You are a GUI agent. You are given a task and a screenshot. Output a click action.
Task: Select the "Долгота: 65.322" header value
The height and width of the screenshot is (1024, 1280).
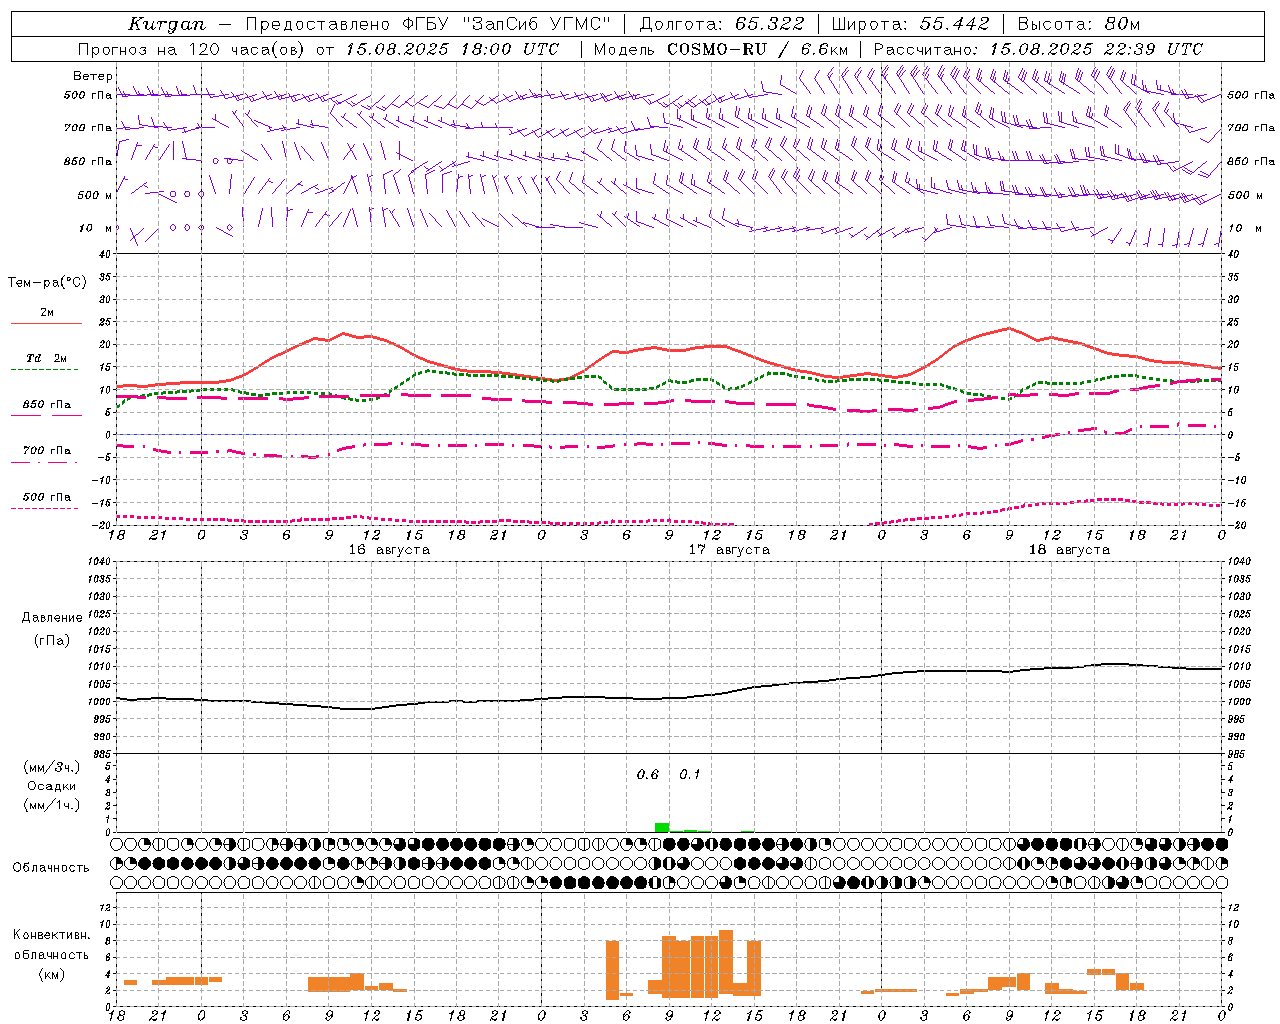pyautogui.click(x=721, y=24)
